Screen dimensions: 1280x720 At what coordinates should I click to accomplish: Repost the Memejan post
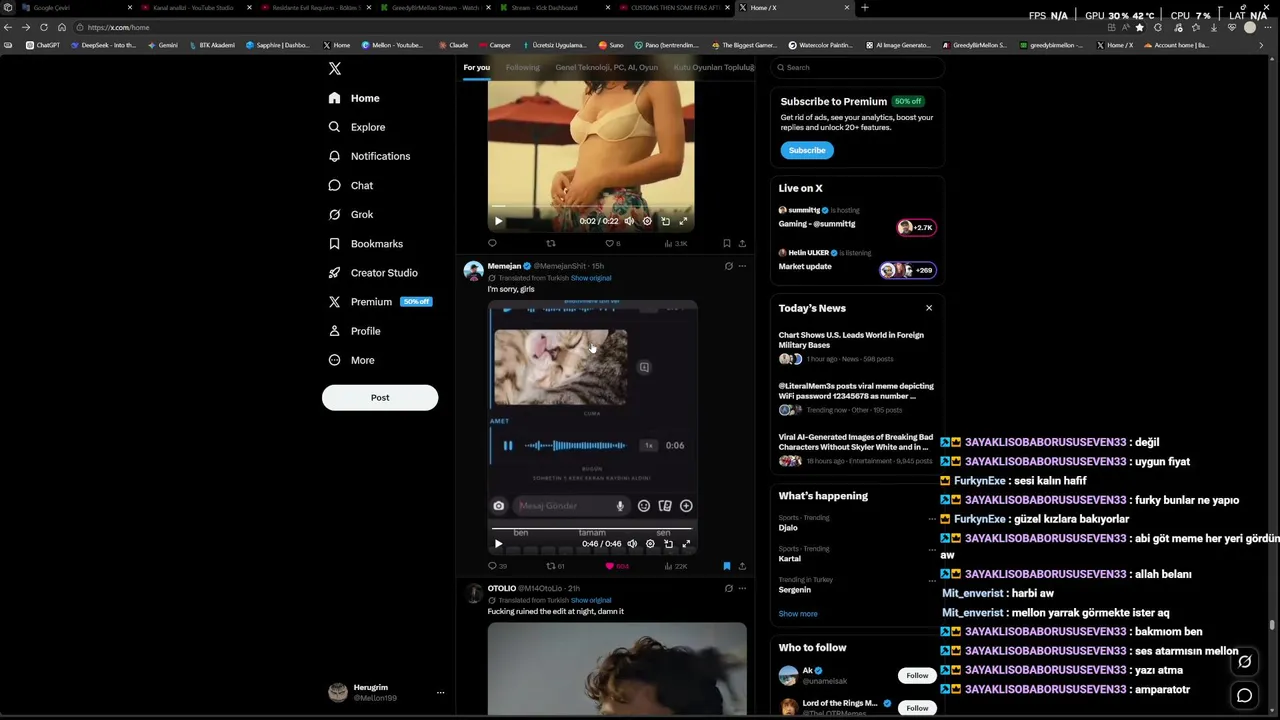click(555, 566)
